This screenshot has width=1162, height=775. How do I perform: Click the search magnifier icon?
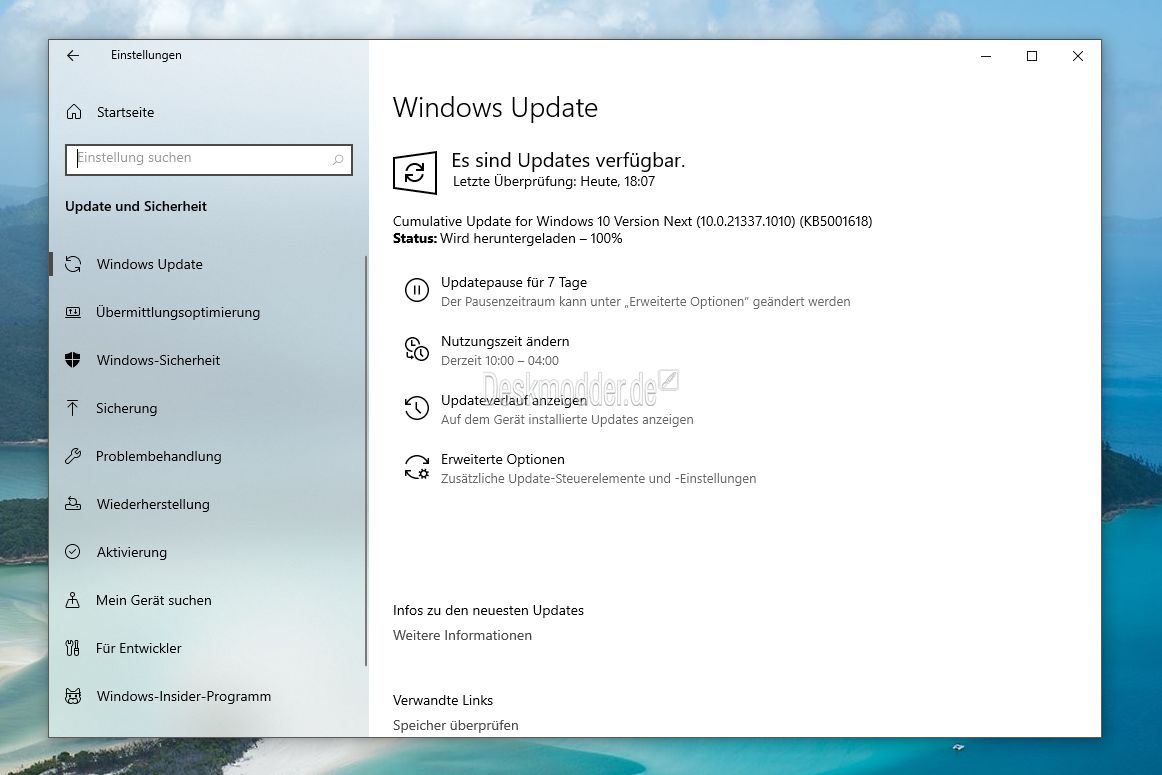pyautogui.click(x=338, y=159)
